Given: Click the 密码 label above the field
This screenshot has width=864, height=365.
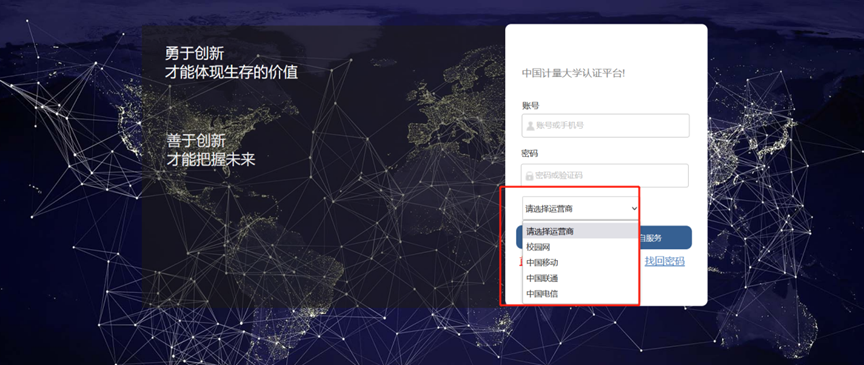Looking at the screenshot, I should [x=530, y=153].
